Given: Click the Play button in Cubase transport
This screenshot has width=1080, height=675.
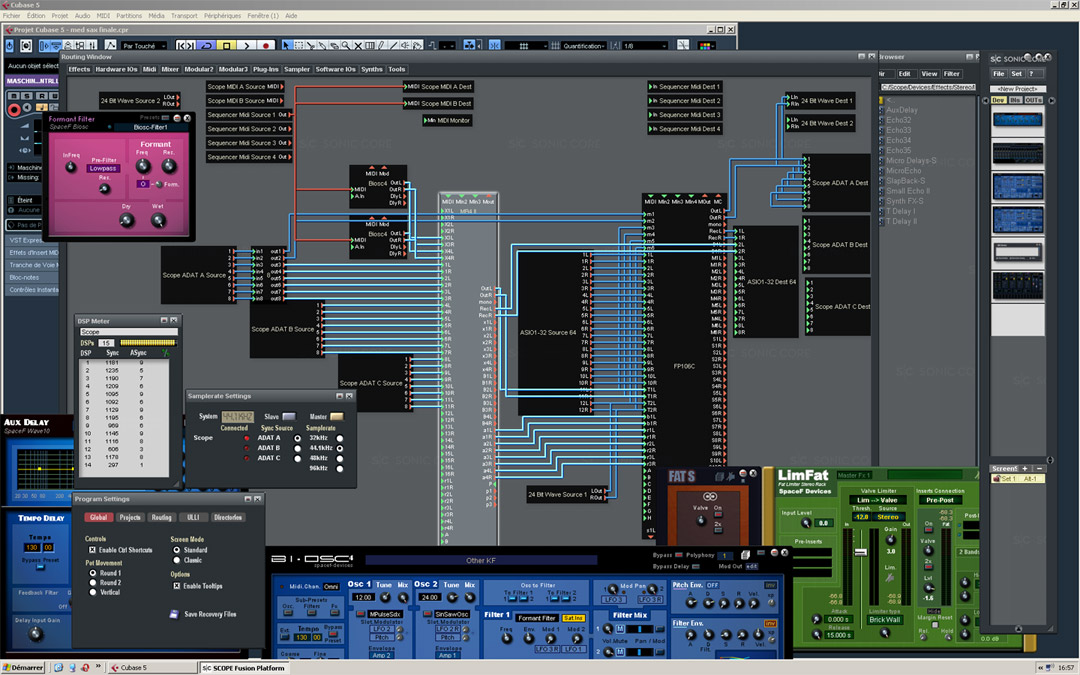Looking at the screenshot, I should pos(247,46).
